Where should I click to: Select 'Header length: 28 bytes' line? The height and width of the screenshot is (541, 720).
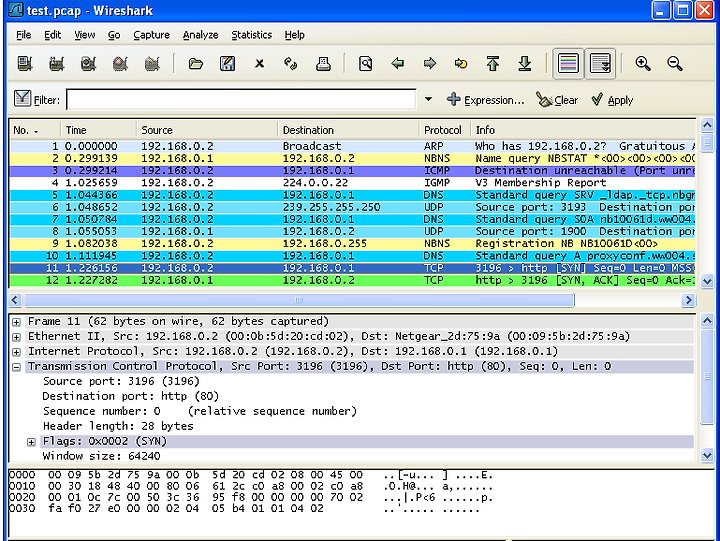(118, 426)
